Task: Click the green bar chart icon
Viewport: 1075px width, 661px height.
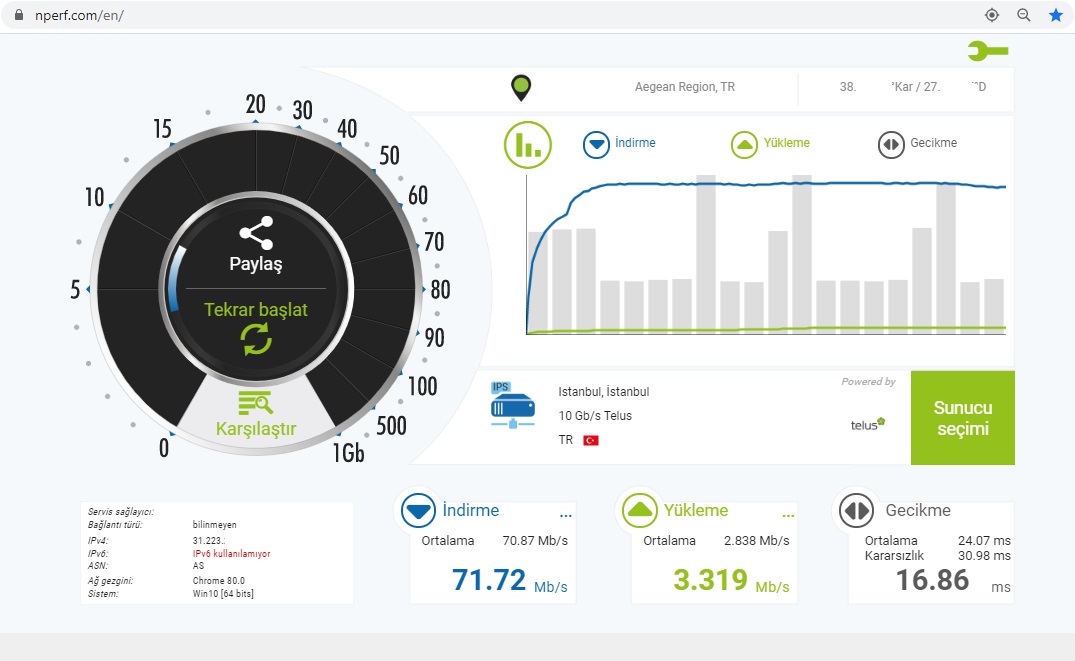Action: click(528, 145)
